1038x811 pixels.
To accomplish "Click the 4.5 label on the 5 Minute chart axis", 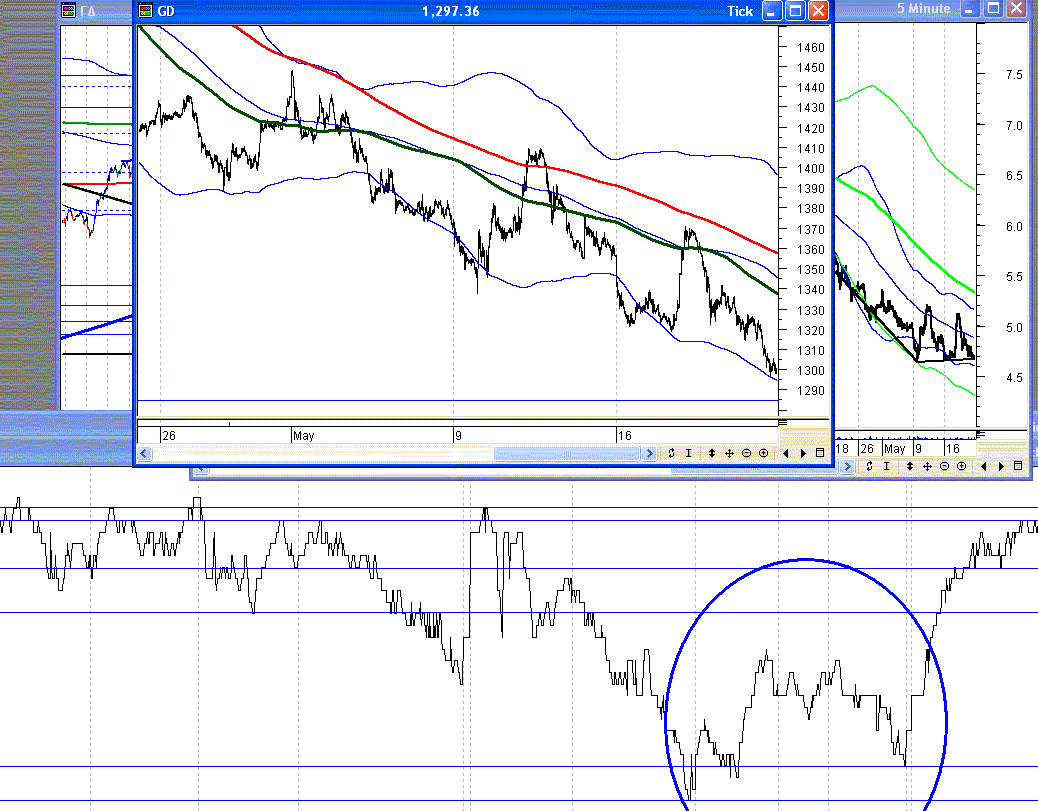I will coord(1014,377).
